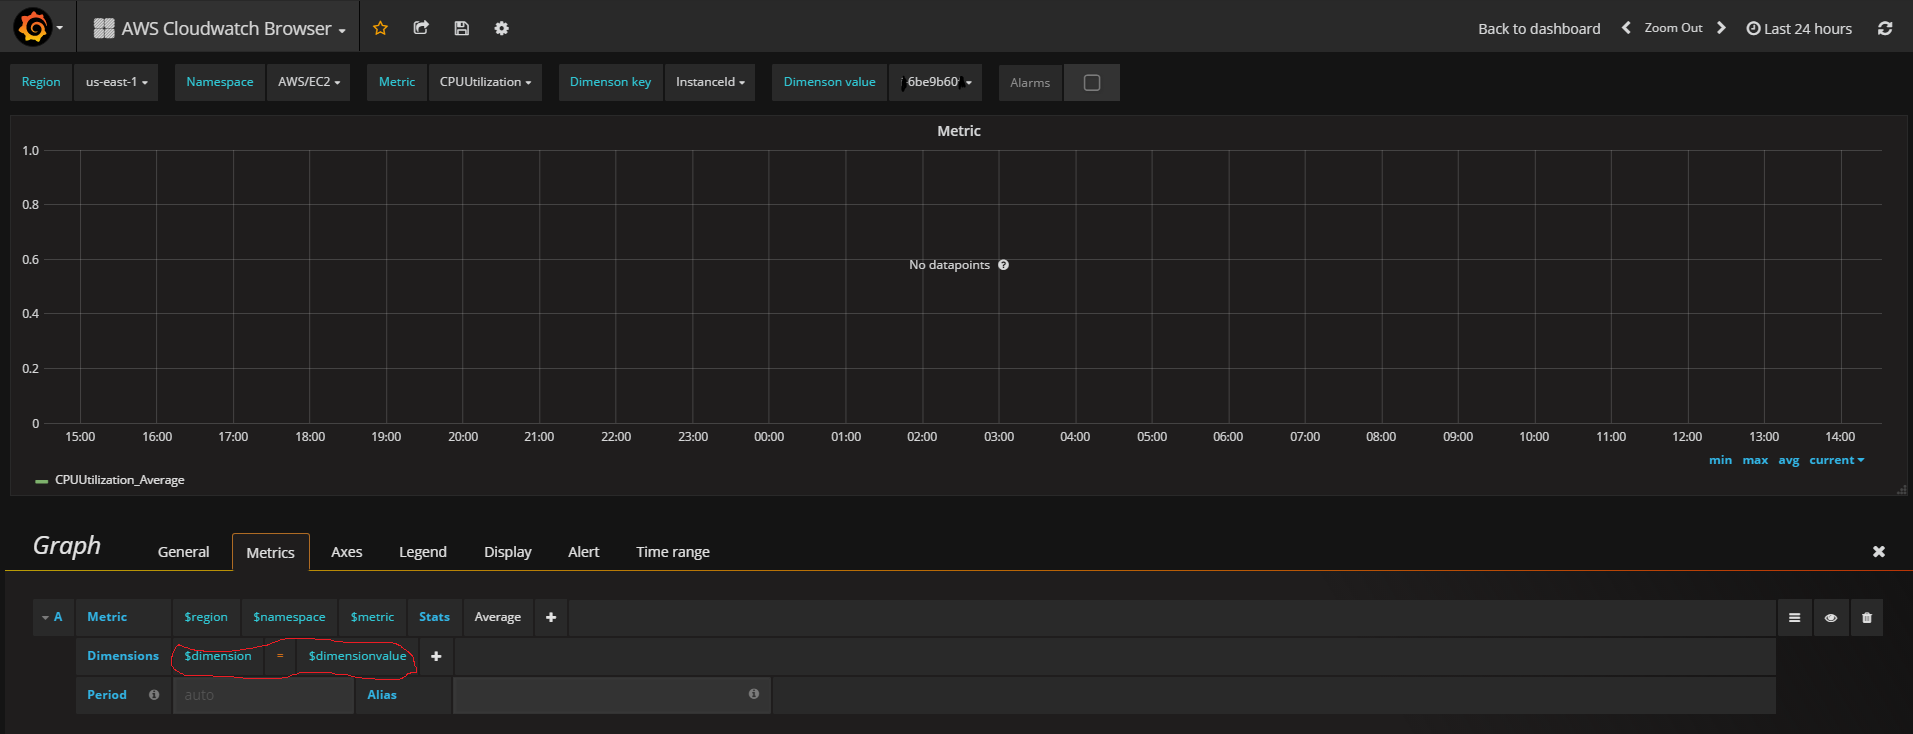1913x734 pixels.
Task: Edit the $dimensionvalue segment
Action: click(x=357, y=656)
